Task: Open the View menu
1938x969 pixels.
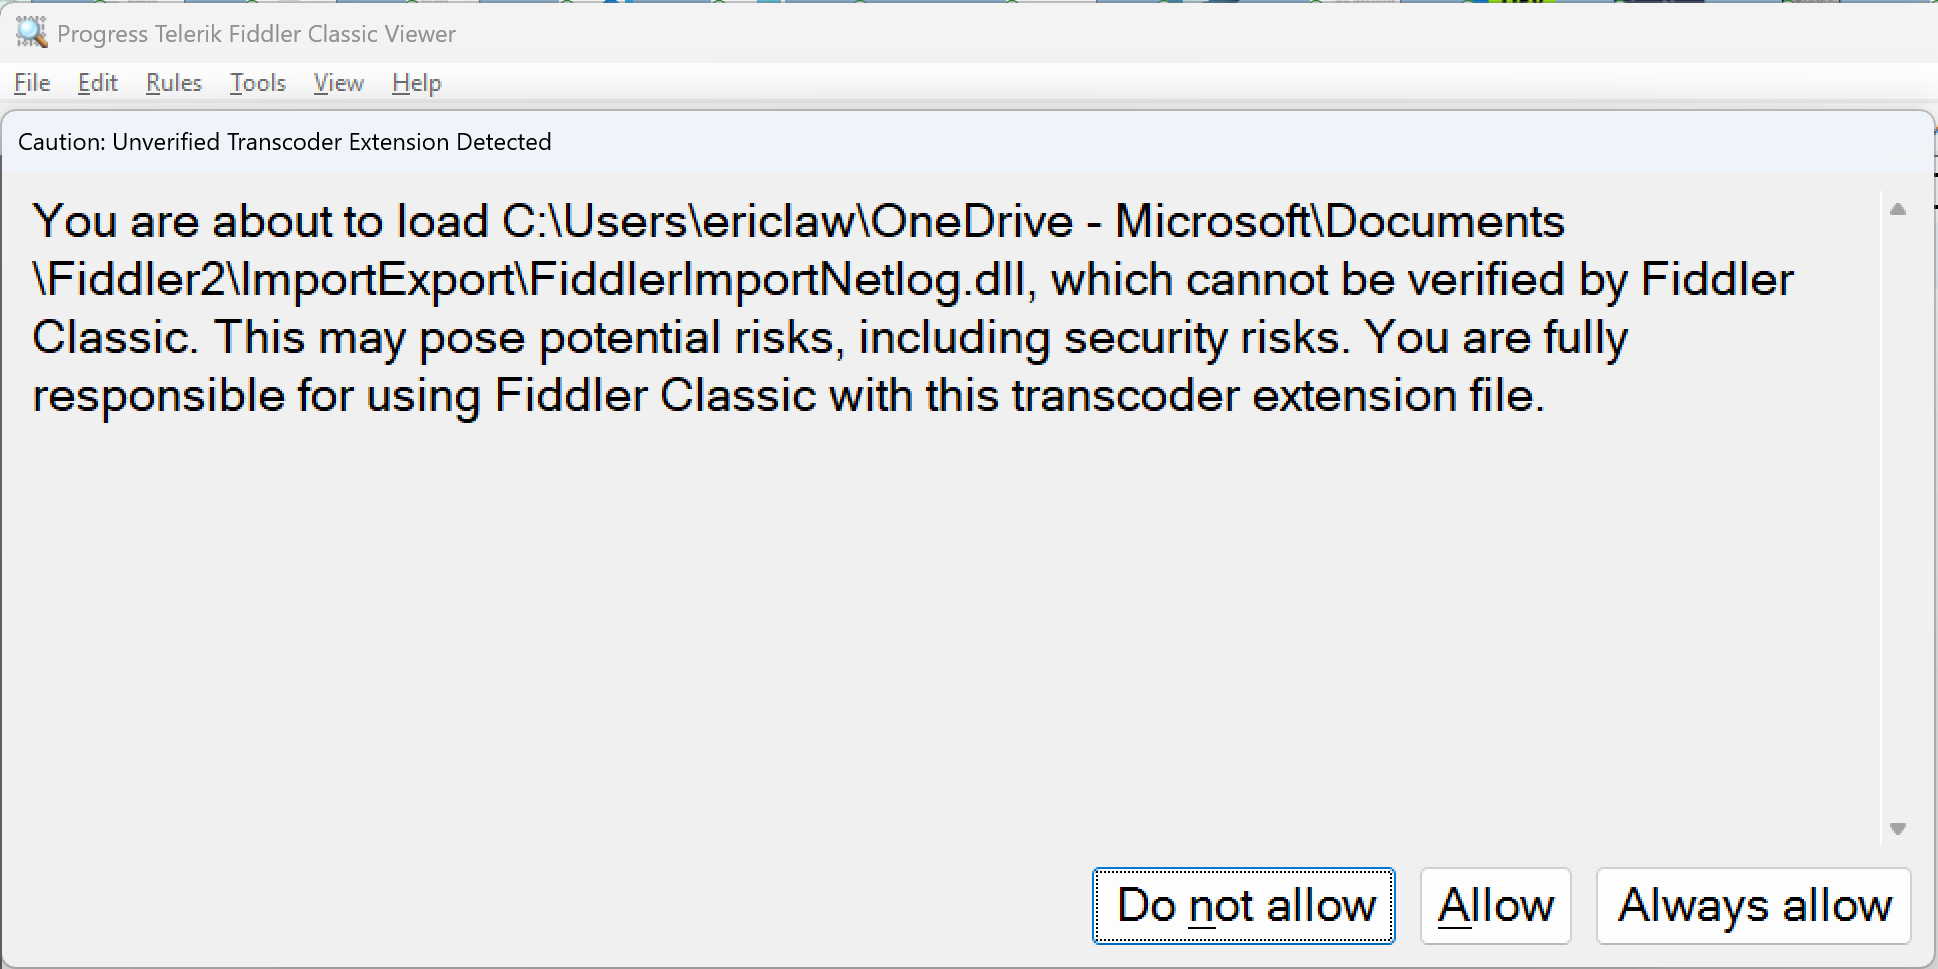Action: click(x=339, y=83)
